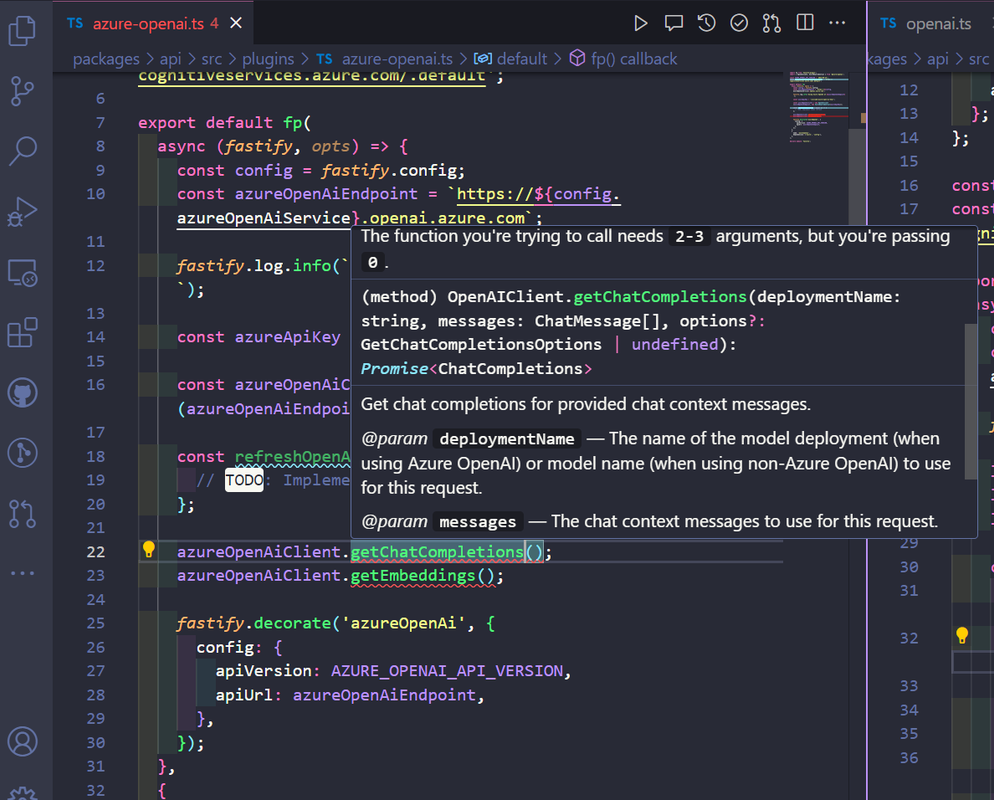994x800 pixels.
Task: Open the Accounts menu in activity bar
Action: [22, 741]
